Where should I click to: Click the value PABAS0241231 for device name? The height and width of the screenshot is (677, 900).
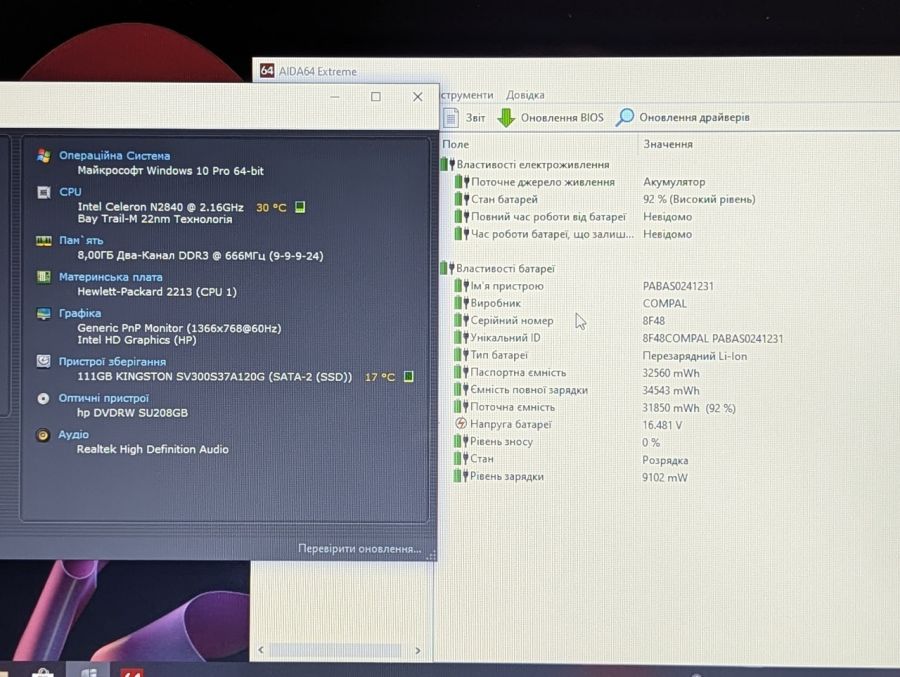tap(678, 286)
